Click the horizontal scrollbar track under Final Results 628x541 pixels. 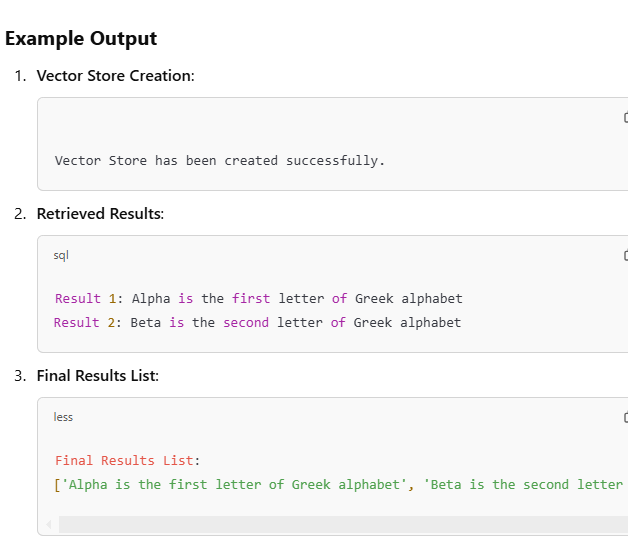coord(340,524)
